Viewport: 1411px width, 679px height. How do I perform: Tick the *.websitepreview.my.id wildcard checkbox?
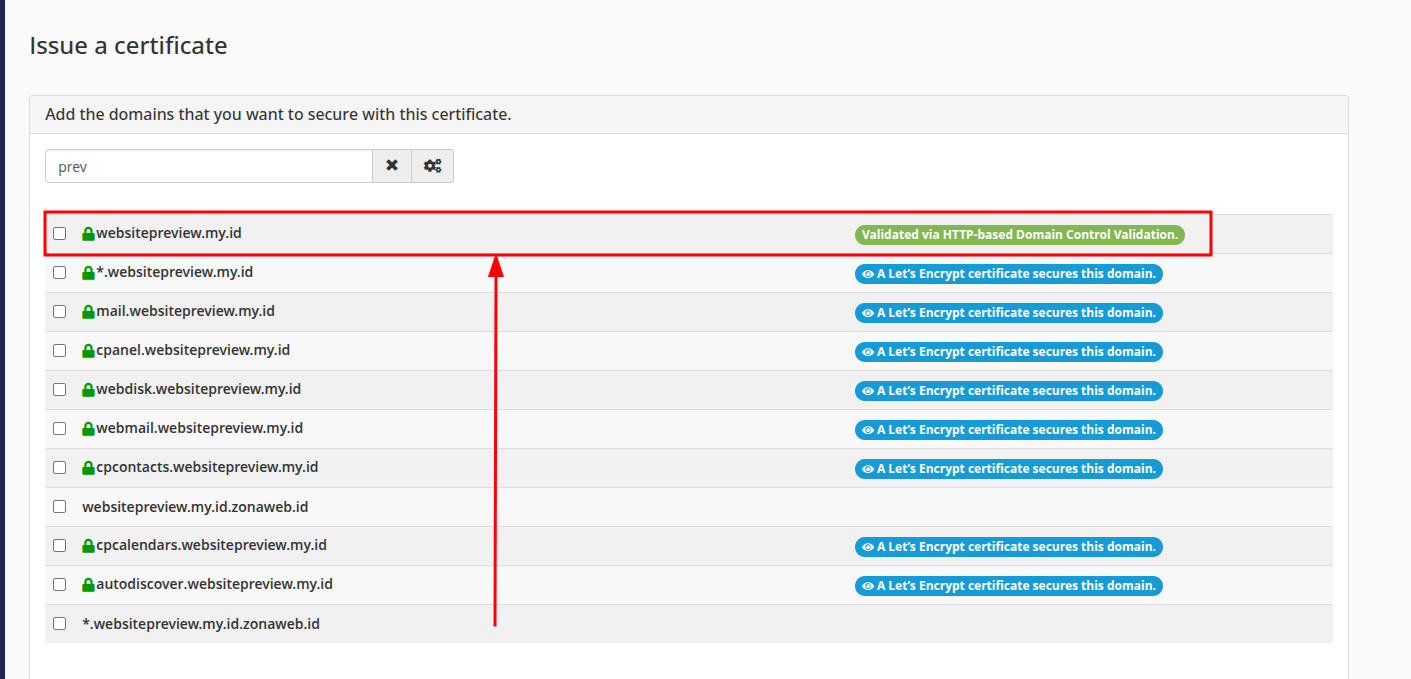[60, 272]
